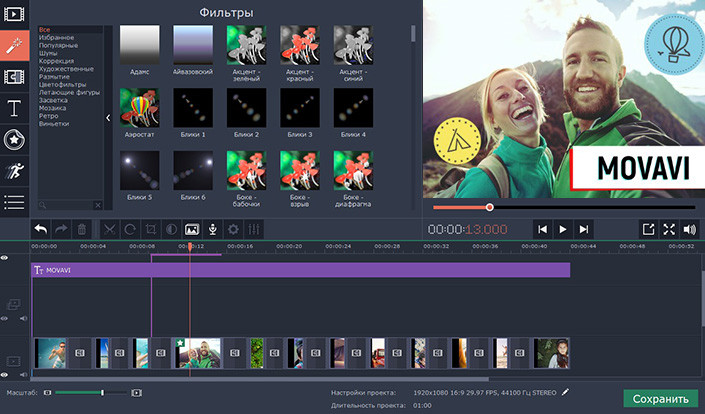This screenshot has height=414, width=705.
Task: Choose the Айвазовский filter thumbnail
Action: [193, 45]
